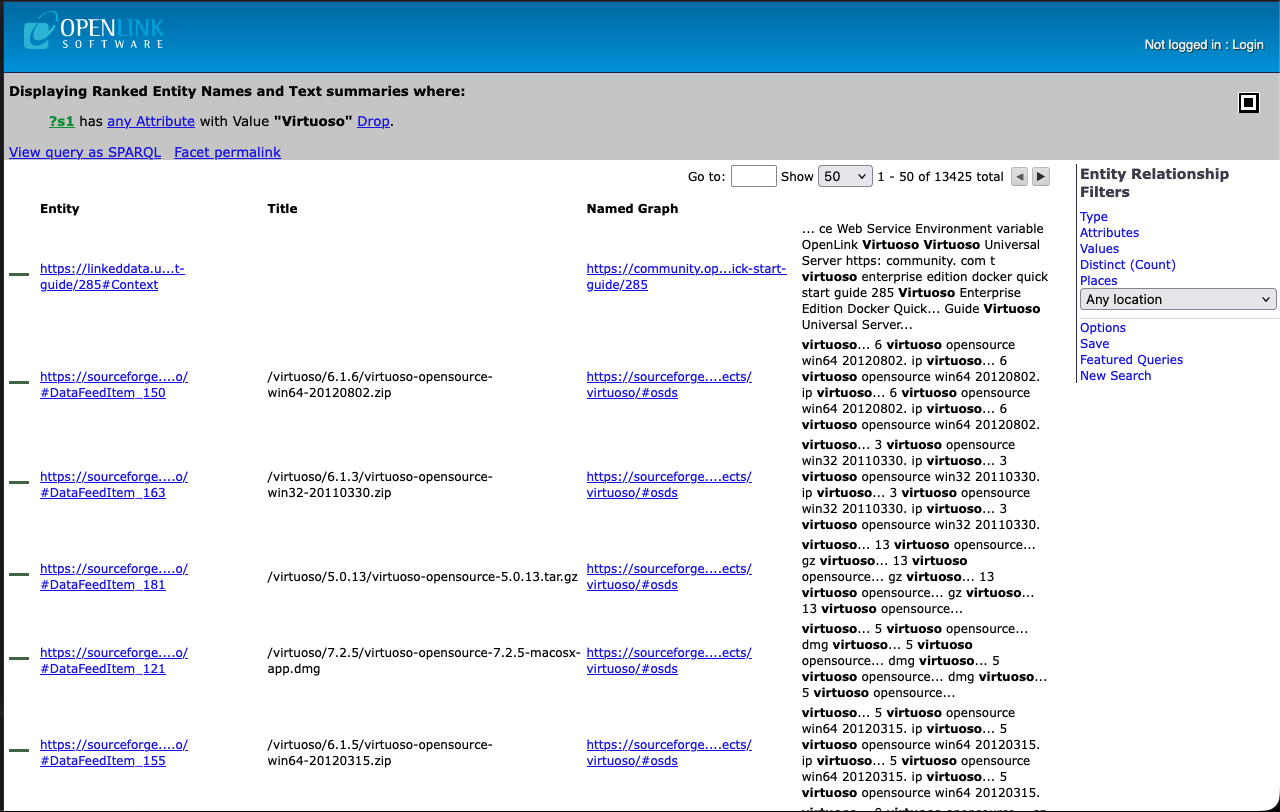
Task: Expand the Any location dropdown
Action: point(1178,299)
